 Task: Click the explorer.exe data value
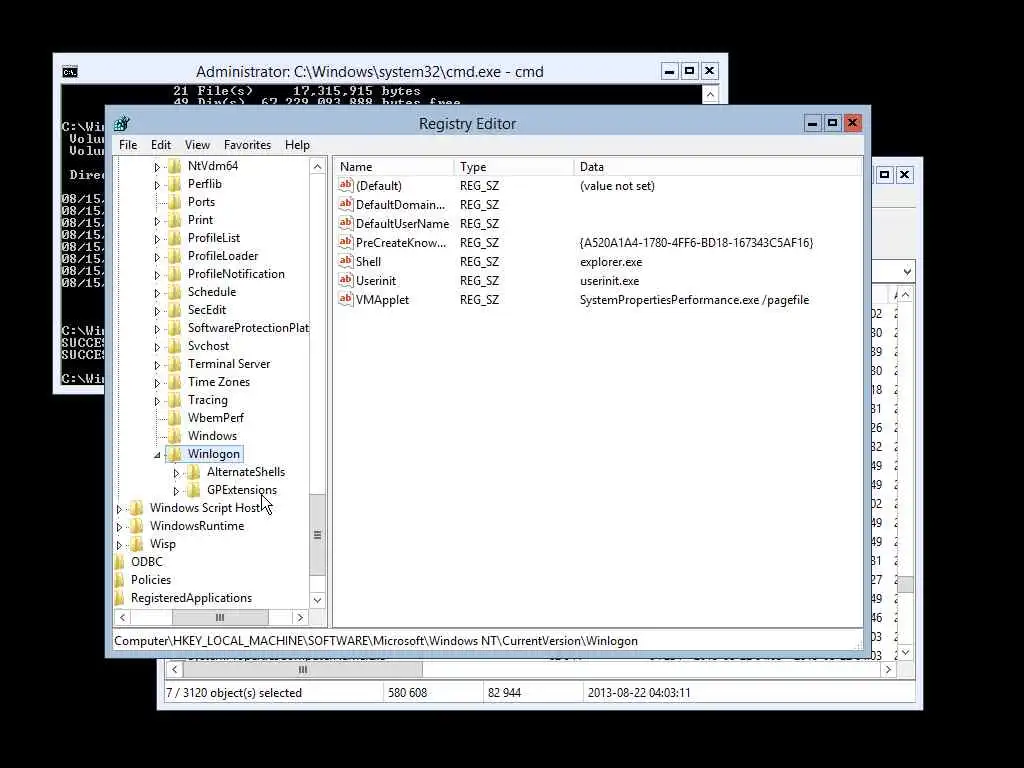(x=611, y=262)
